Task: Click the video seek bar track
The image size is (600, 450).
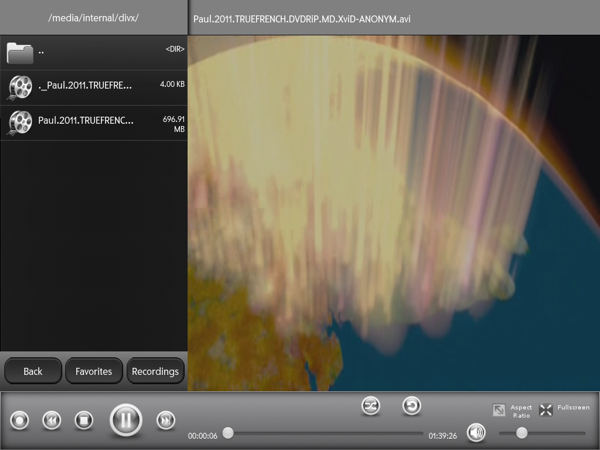Action: 326,433
